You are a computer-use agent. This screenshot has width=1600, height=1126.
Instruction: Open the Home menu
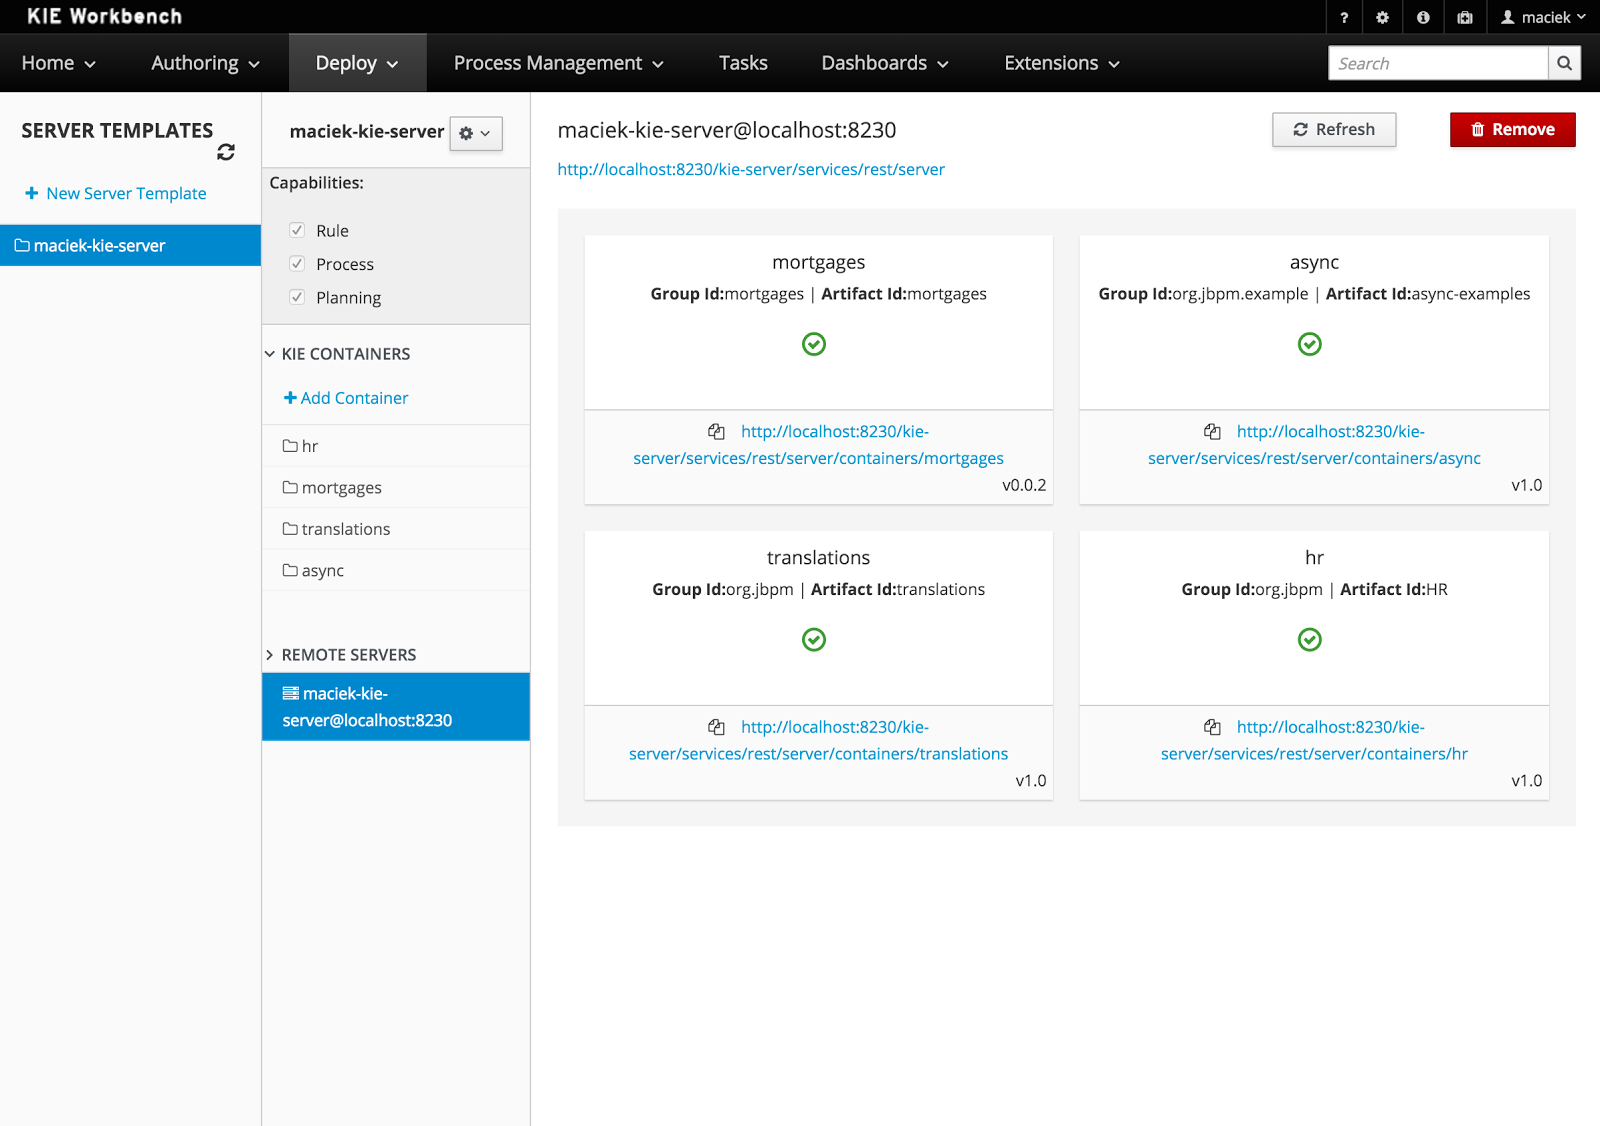59,63
